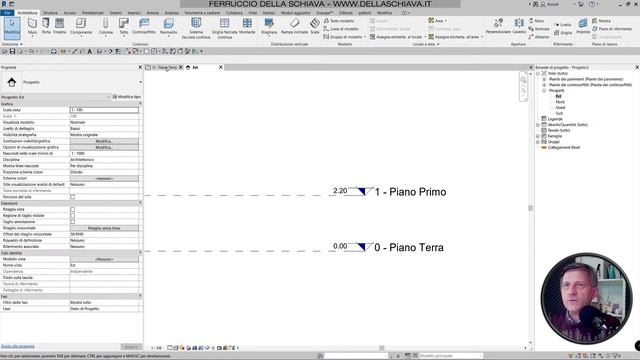Select Griglia facciata continua tool
The height and width of the screenshot is (360, 640).
pyautogui.click(x=224, y=29)
